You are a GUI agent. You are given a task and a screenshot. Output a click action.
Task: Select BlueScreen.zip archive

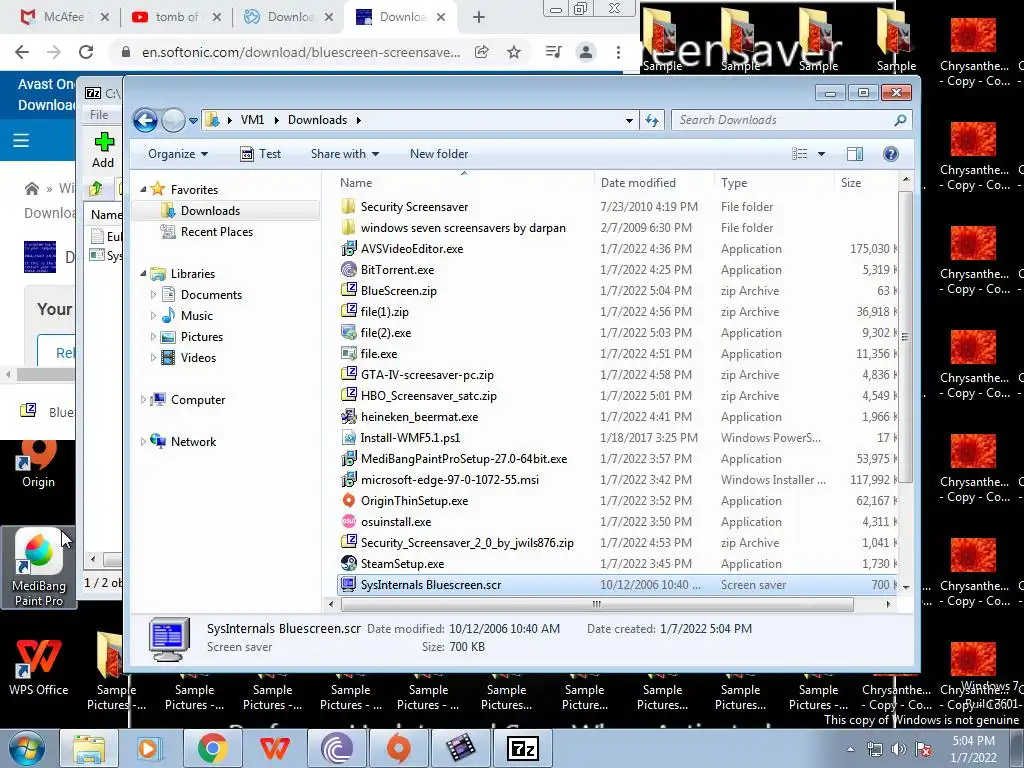[x=398, y=291]
